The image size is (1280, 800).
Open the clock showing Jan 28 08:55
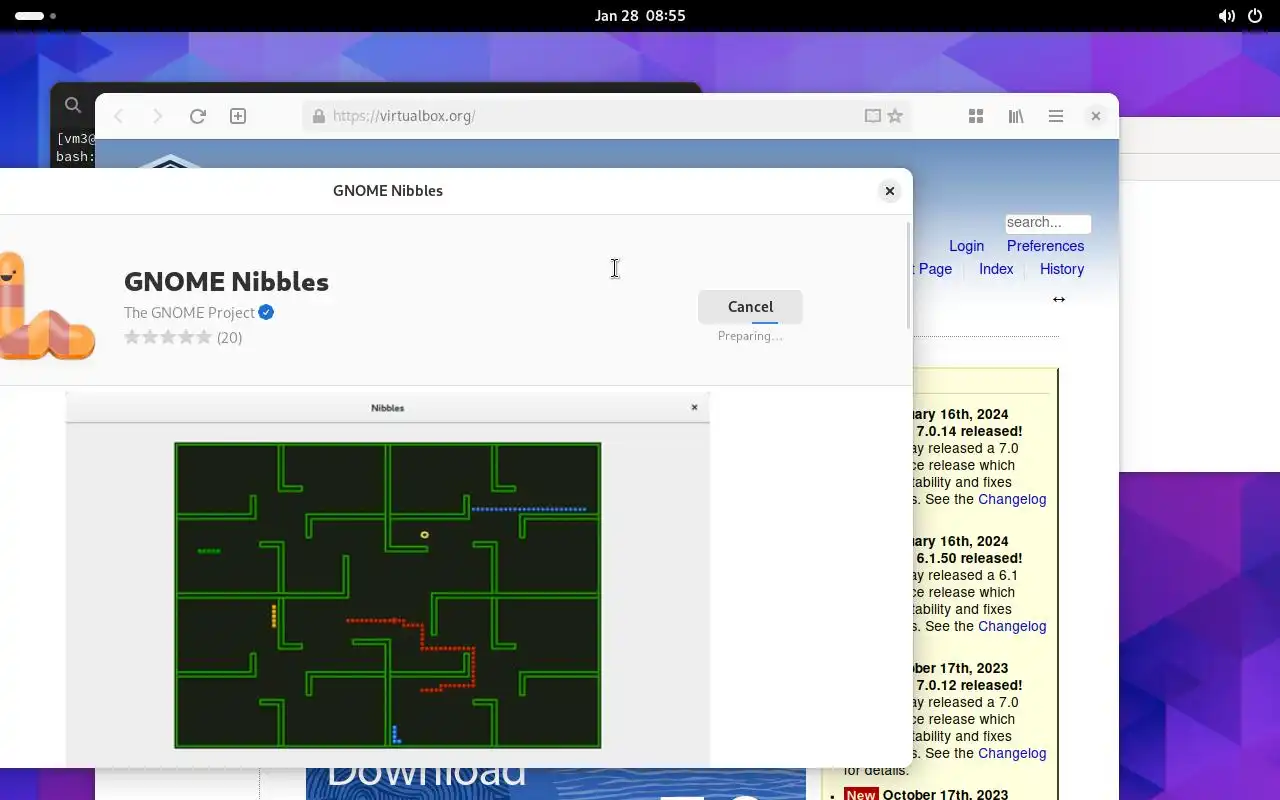640,16
